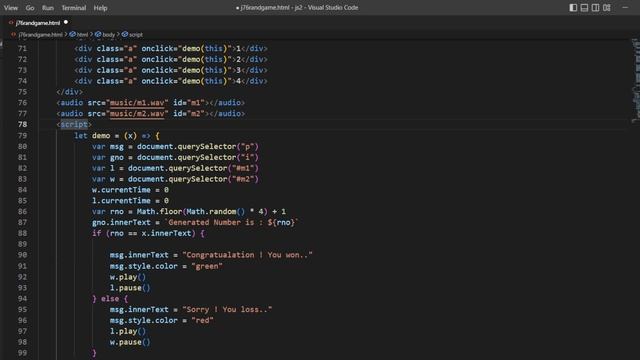Click '#m1' selector string line 82
Image resolution: width=640 pixels, height=360 pixels.
coord(243,168)
